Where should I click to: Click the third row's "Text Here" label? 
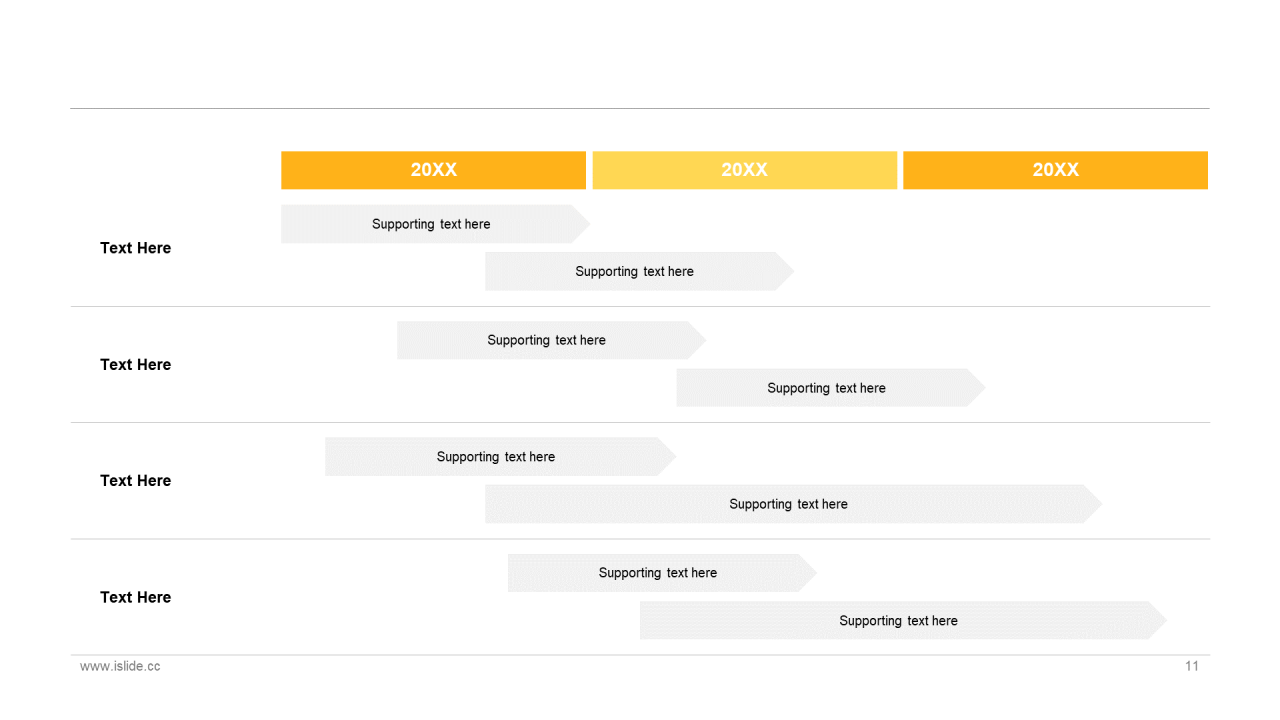click(x=136, y=481)
